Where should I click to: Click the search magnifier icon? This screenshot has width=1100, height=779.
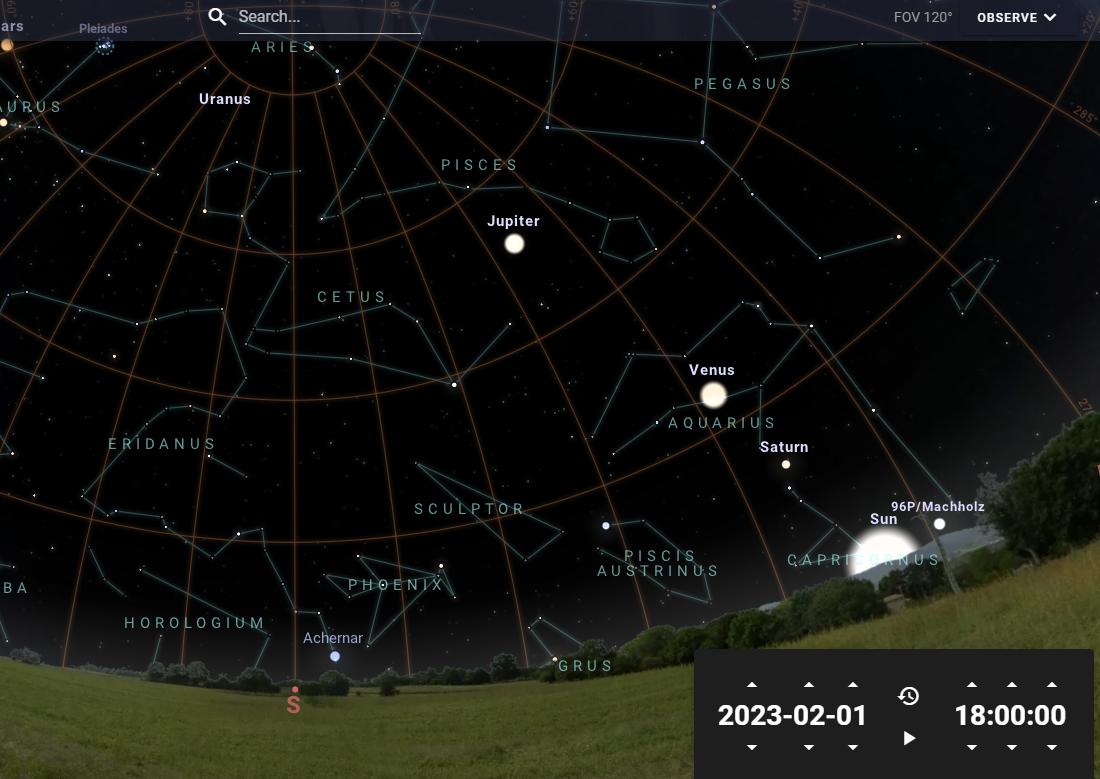click(x=218, y=17)
